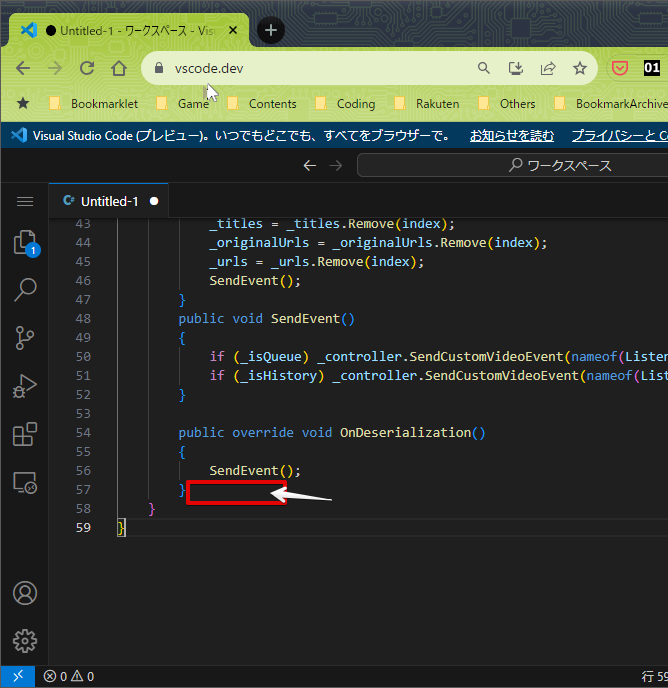
Task: Open the Rakuten bookmarks folder
Action: [x=430, y=103]
